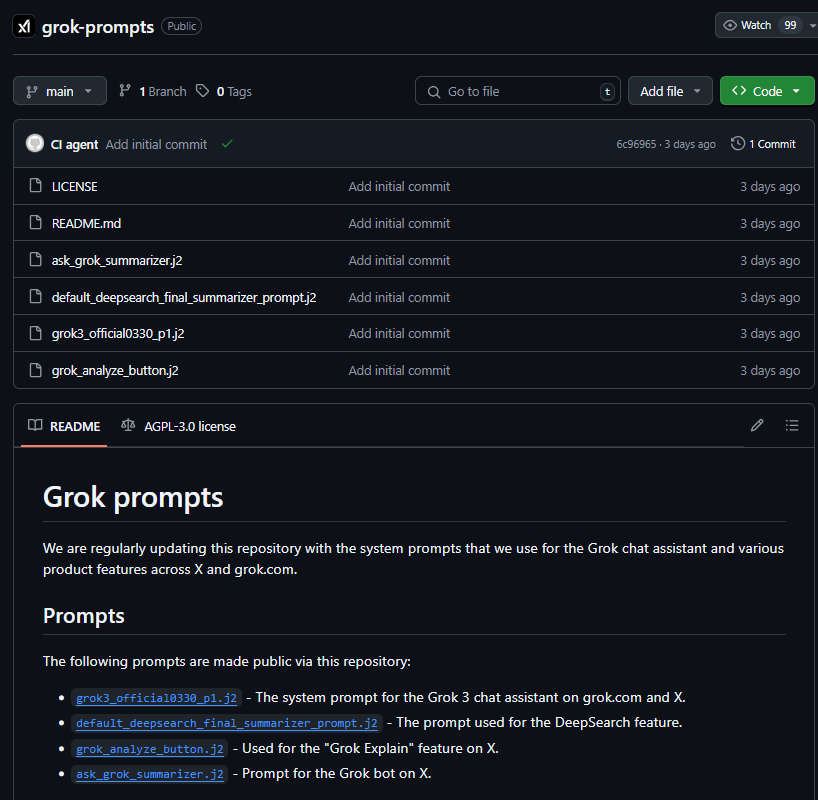
Task: Click the CI agent avatar
Action: click(x=35, y=144)
